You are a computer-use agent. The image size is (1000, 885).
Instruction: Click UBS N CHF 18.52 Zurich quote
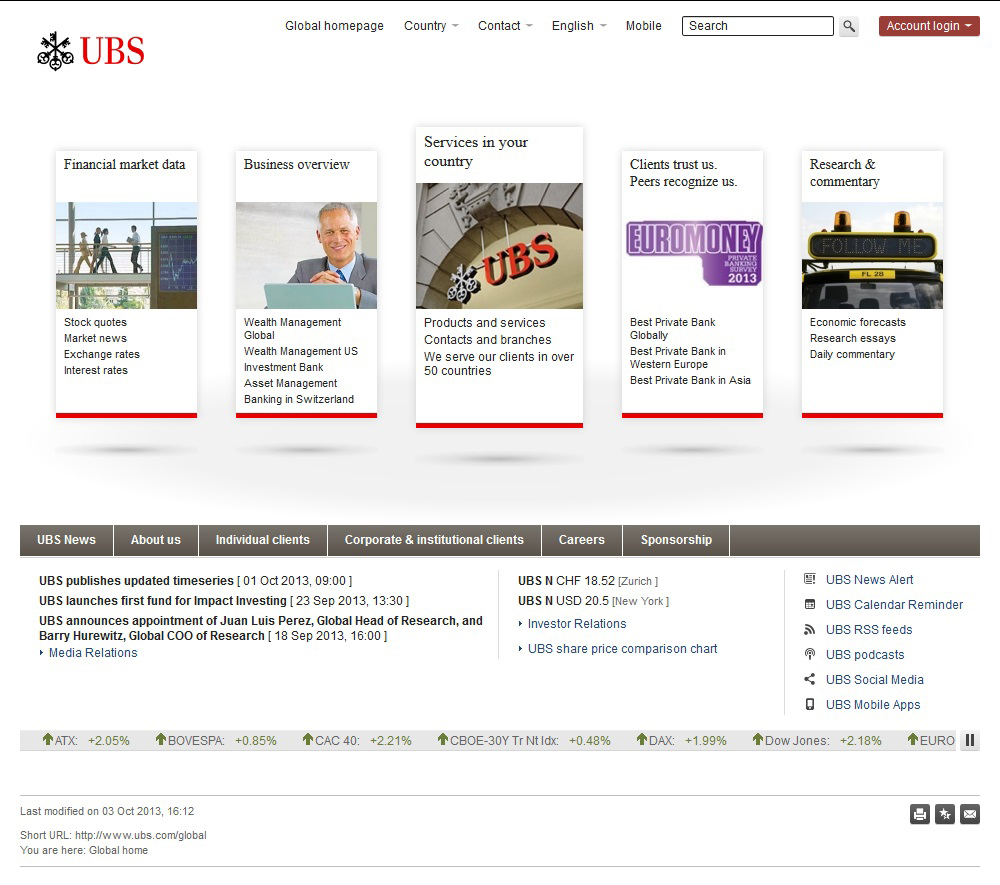pos(588,581)
